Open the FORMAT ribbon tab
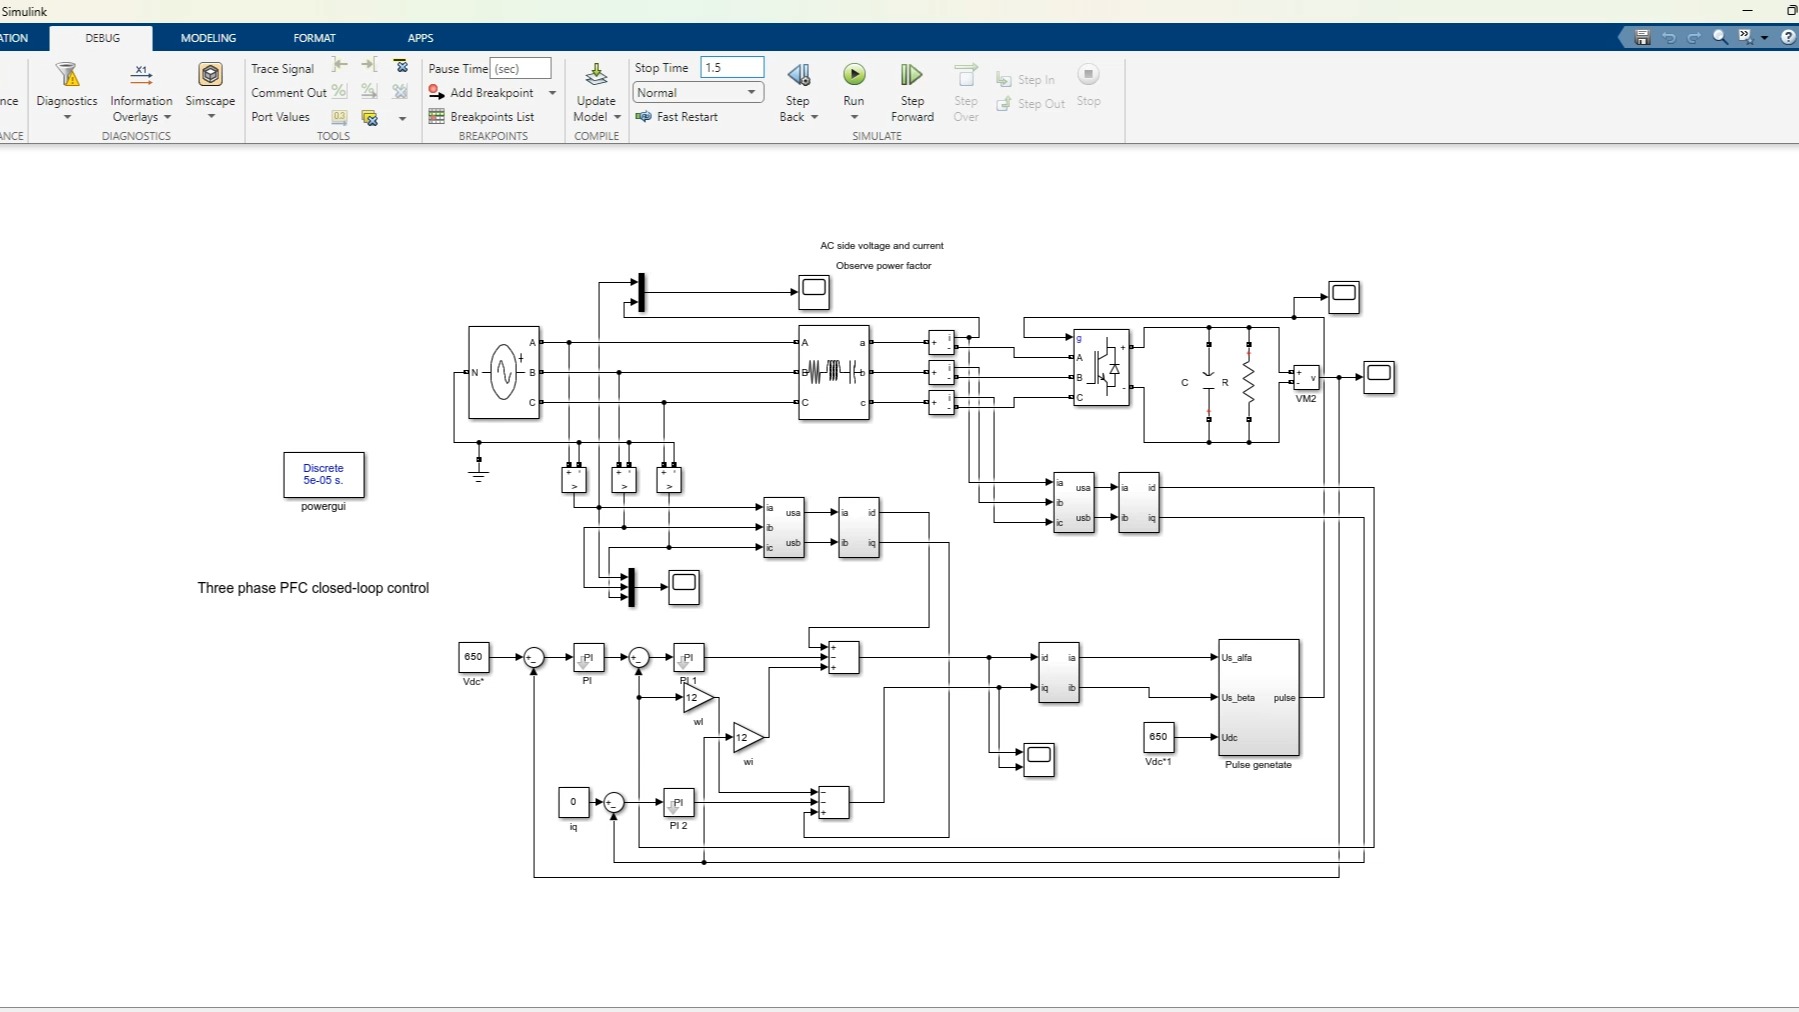Image resolution: width=1799 pixels, height=1012 pixels. [314, 37]
